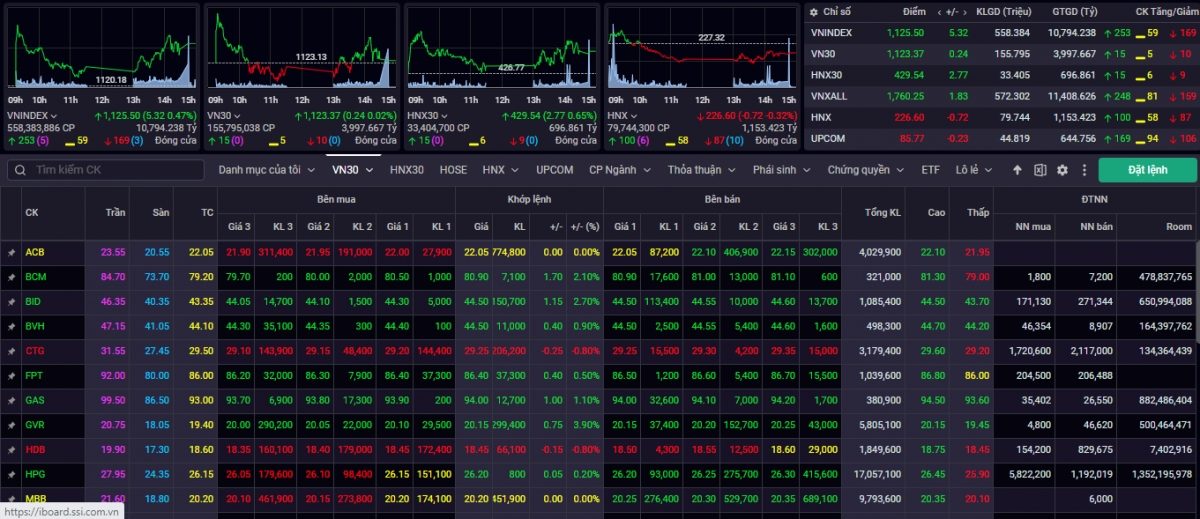
Task: Select the ETF tab
Action: coord(930,170)
